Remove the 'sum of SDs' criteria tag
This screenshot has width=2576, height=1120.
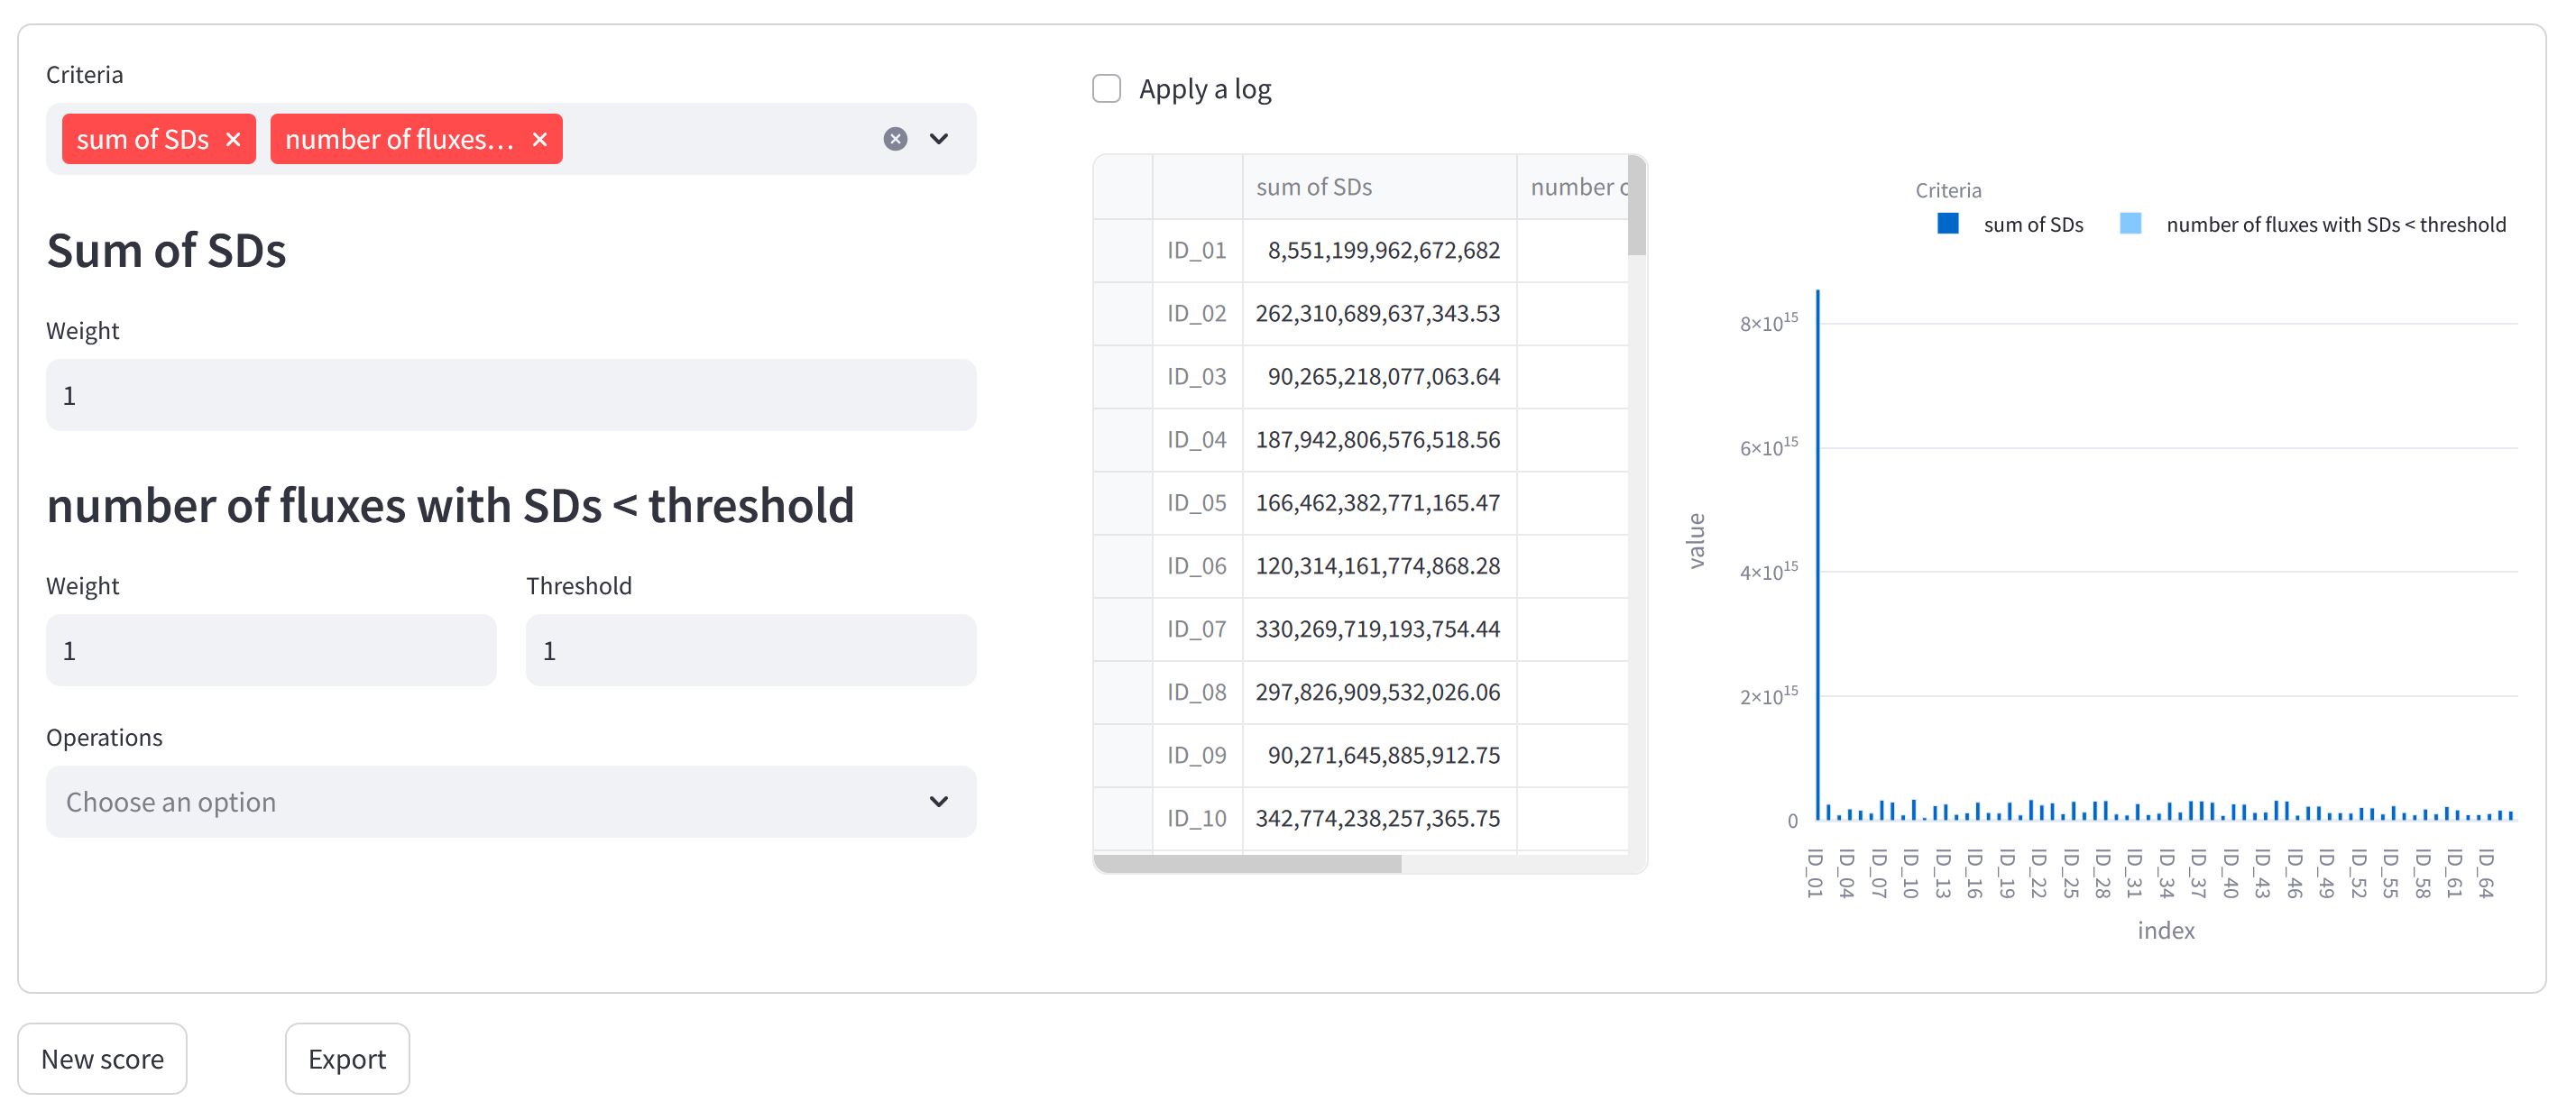(233, 139)
